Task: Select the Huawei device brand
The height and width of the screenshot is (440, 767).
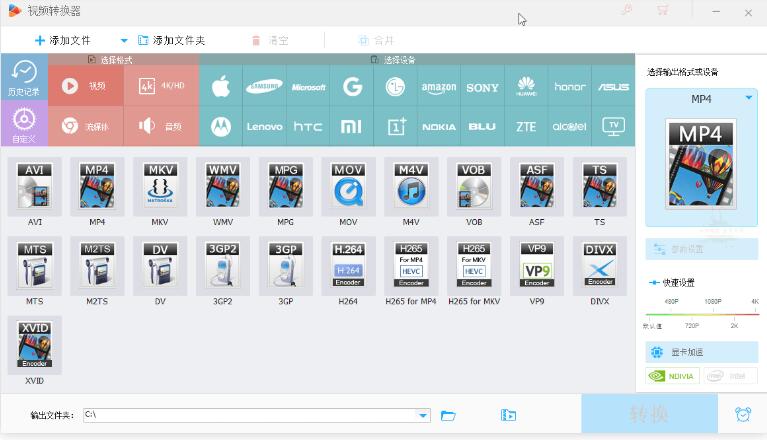Action: coord(526,87)
